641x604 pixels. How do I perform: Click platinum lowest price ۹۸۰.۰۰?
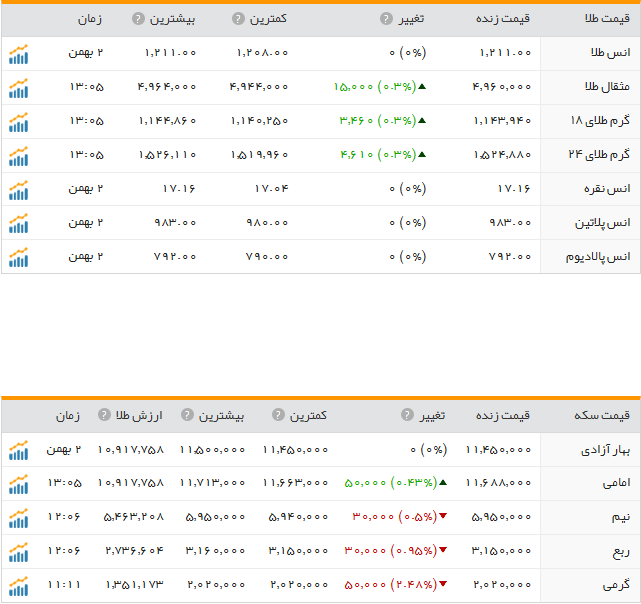[267, 222]
